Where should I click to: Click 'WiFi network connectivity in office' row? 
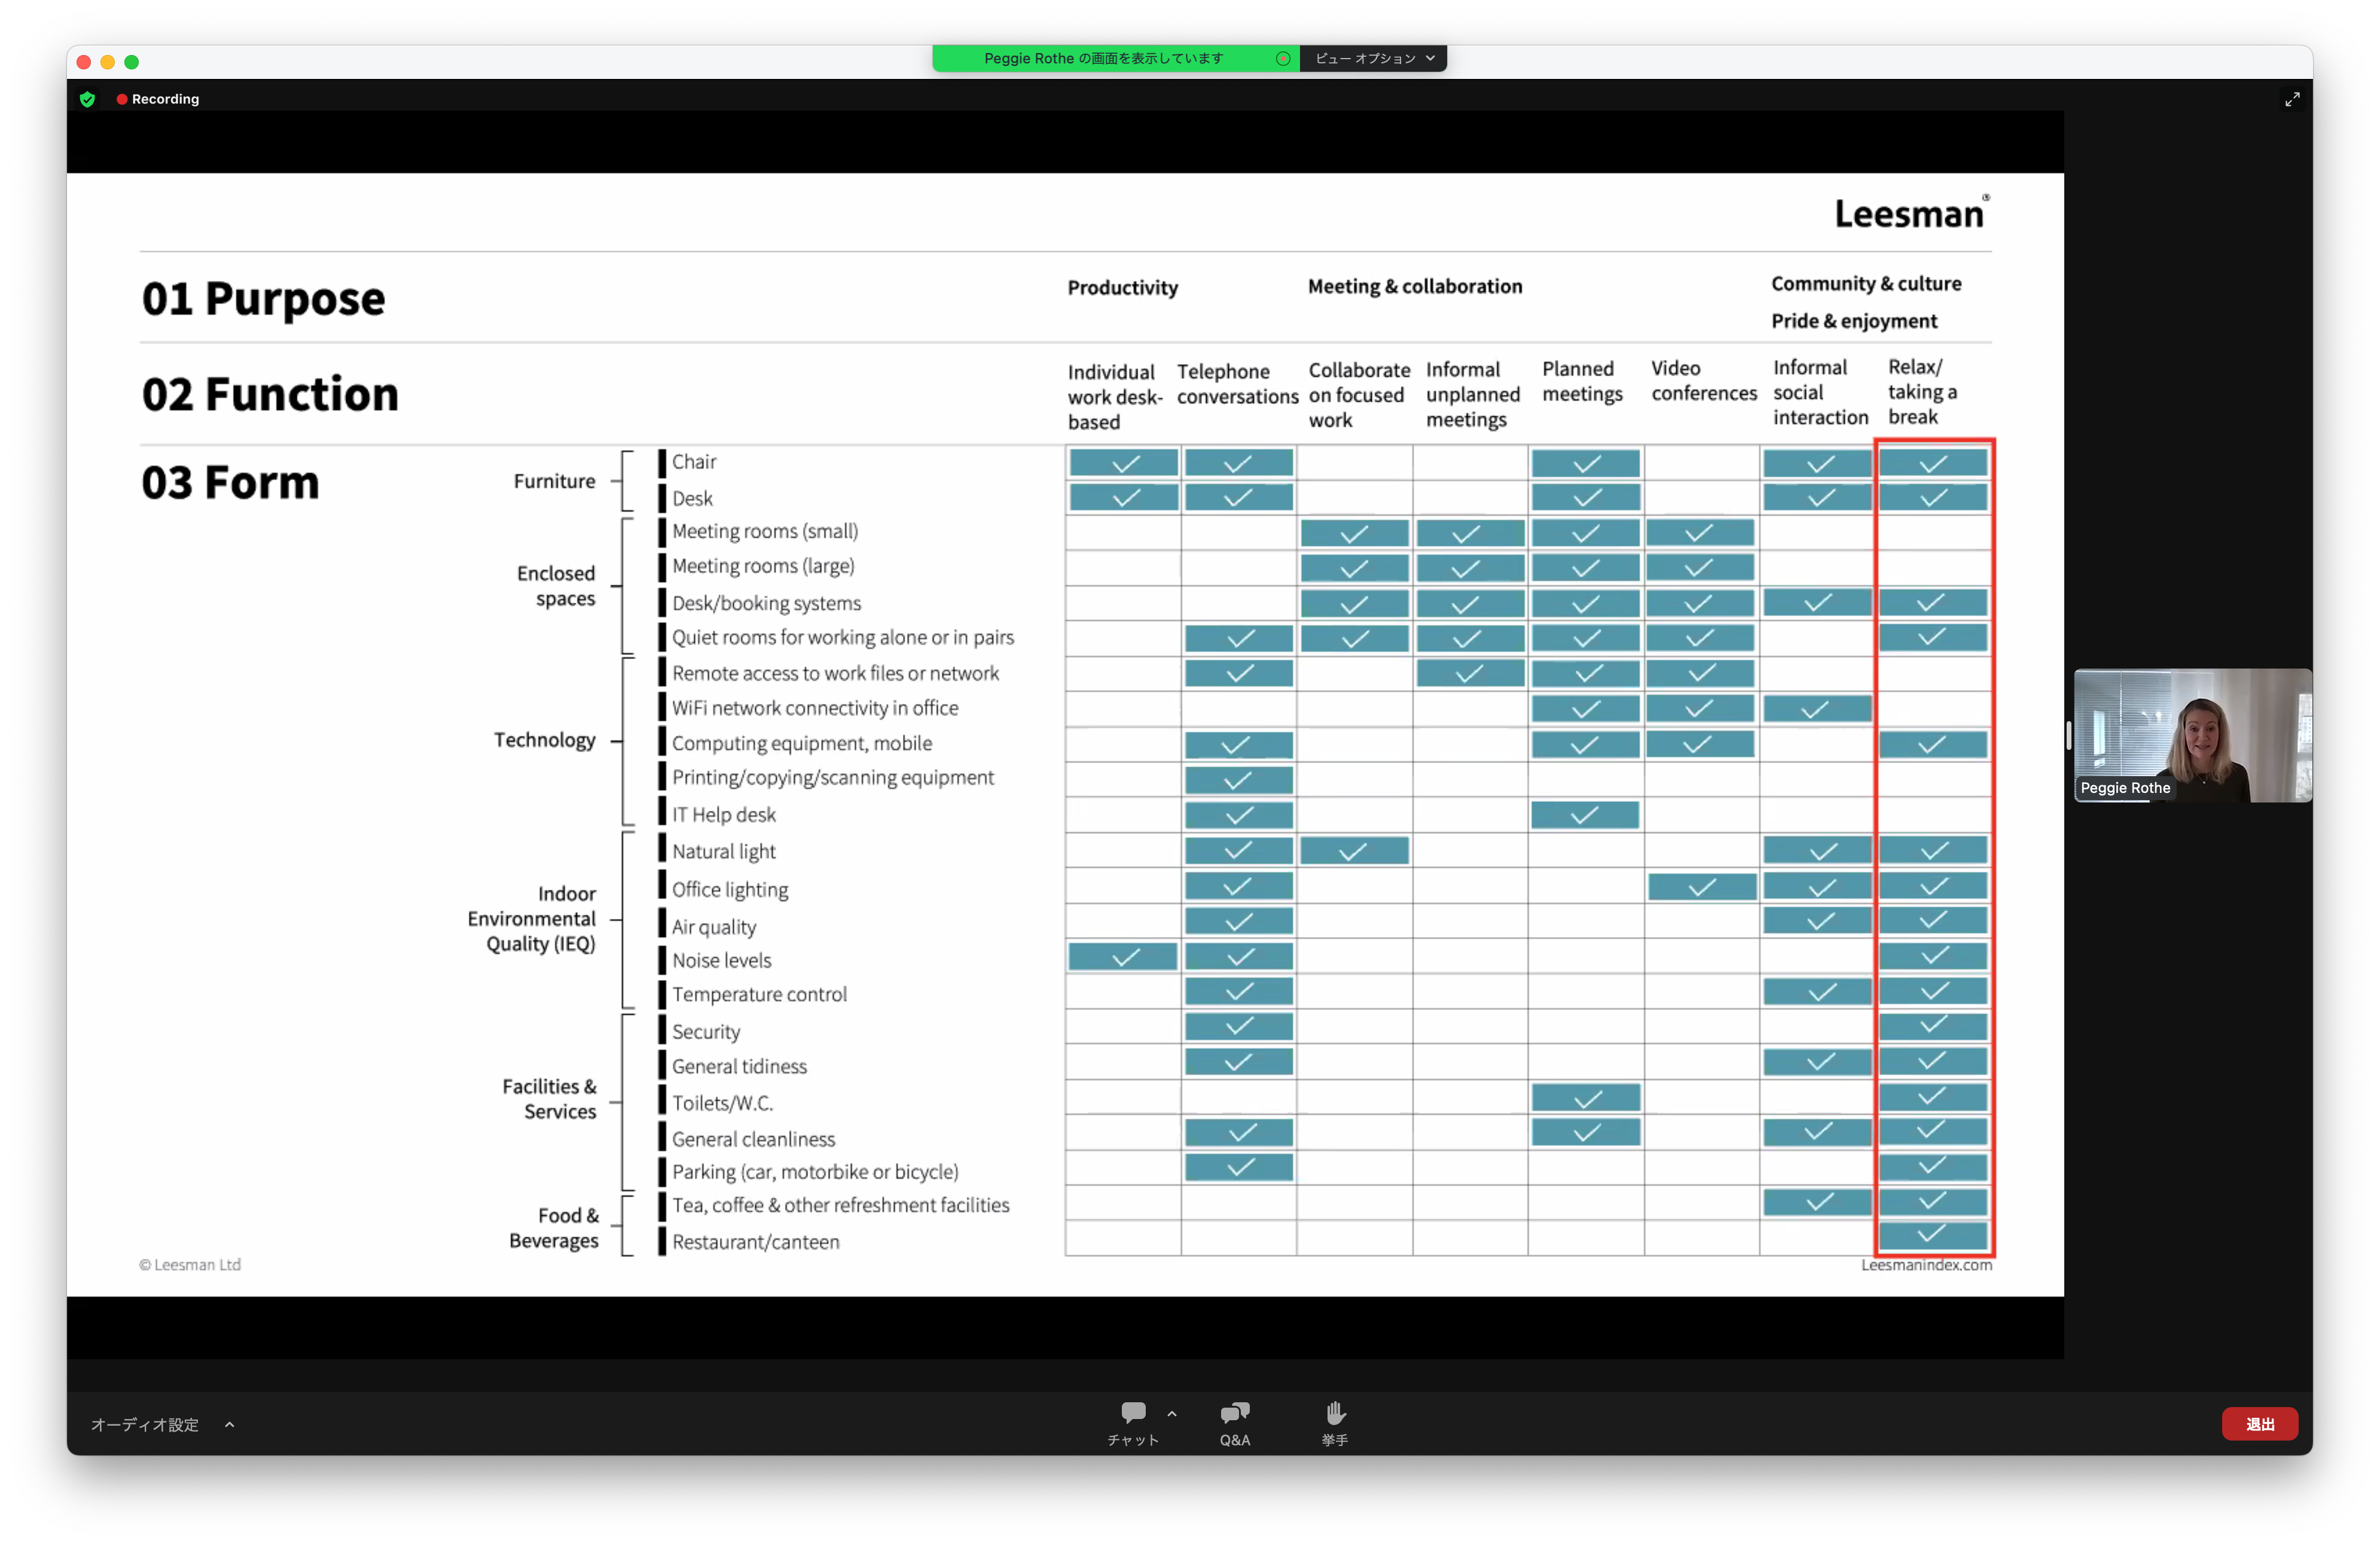(x=814, y=708)
